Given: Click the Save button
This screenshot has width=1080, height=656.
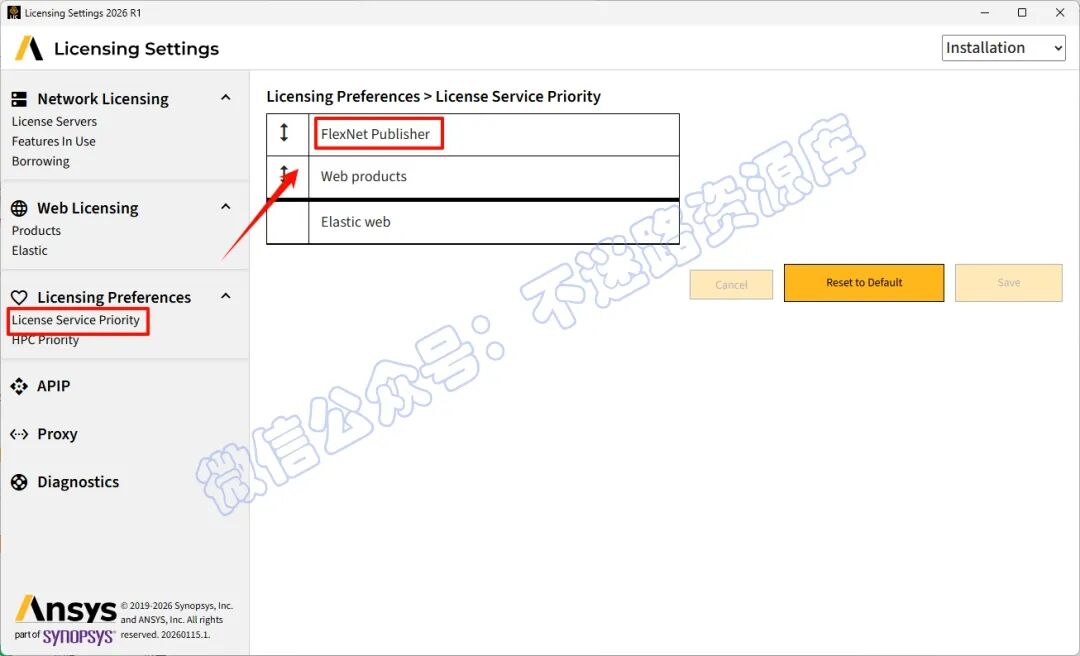Looking at the screenshot, I should click(1008, 283).
